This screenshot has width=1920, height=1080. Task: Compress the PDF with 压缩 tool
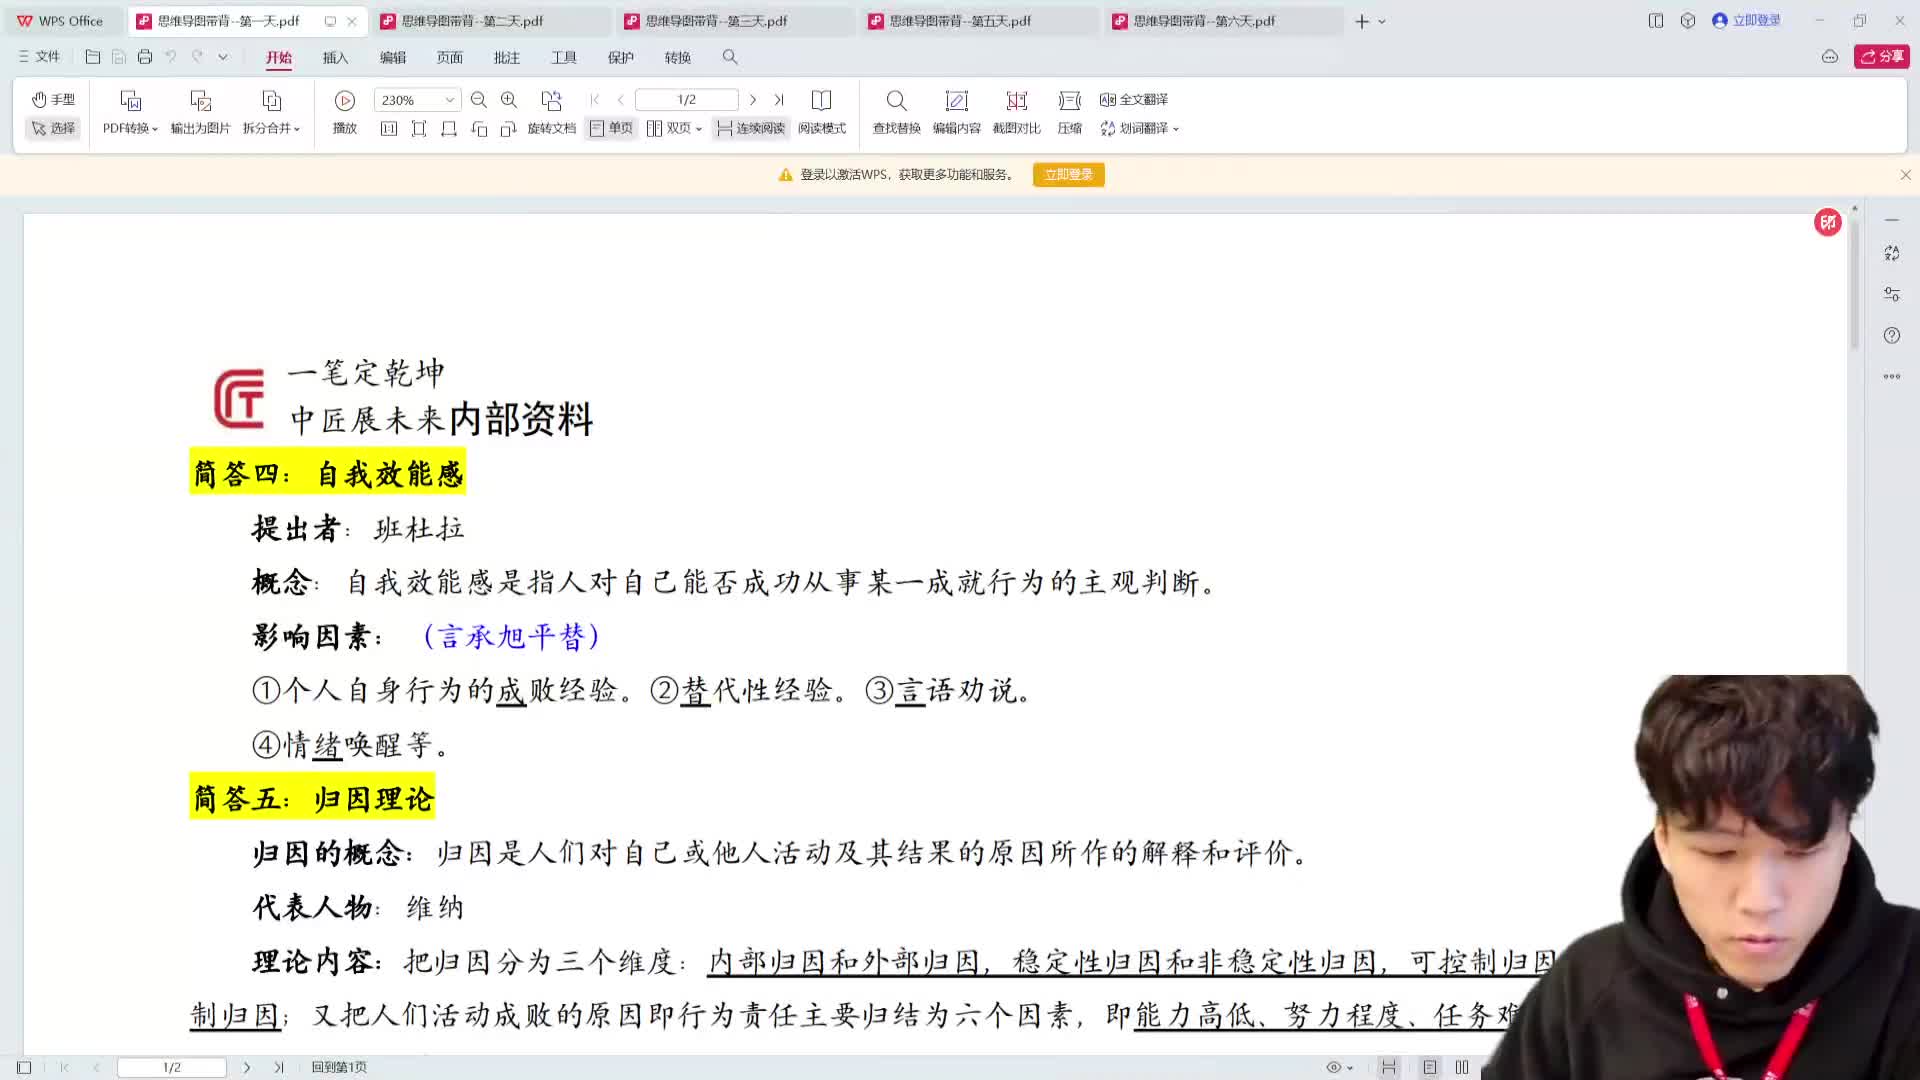click(1068, 110)
